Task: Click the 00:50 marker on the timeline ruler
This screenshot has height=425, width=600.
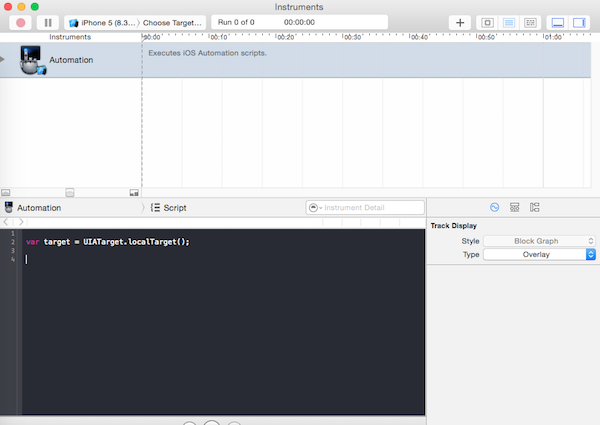Action: click(x=486, y=37)
